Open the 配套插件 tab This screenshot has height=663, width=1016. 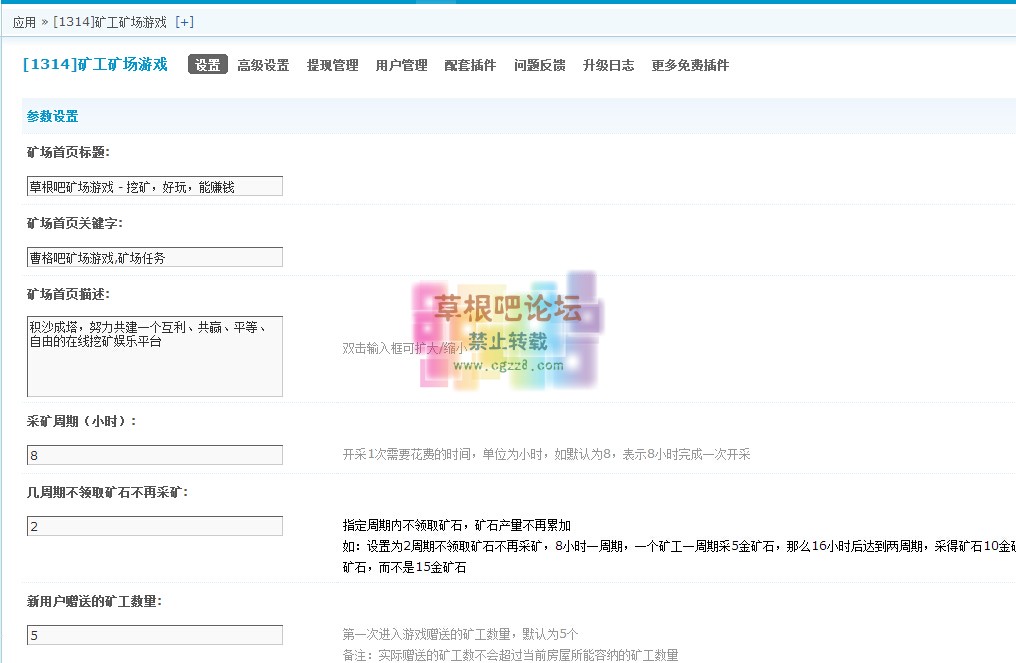point(470,65)
